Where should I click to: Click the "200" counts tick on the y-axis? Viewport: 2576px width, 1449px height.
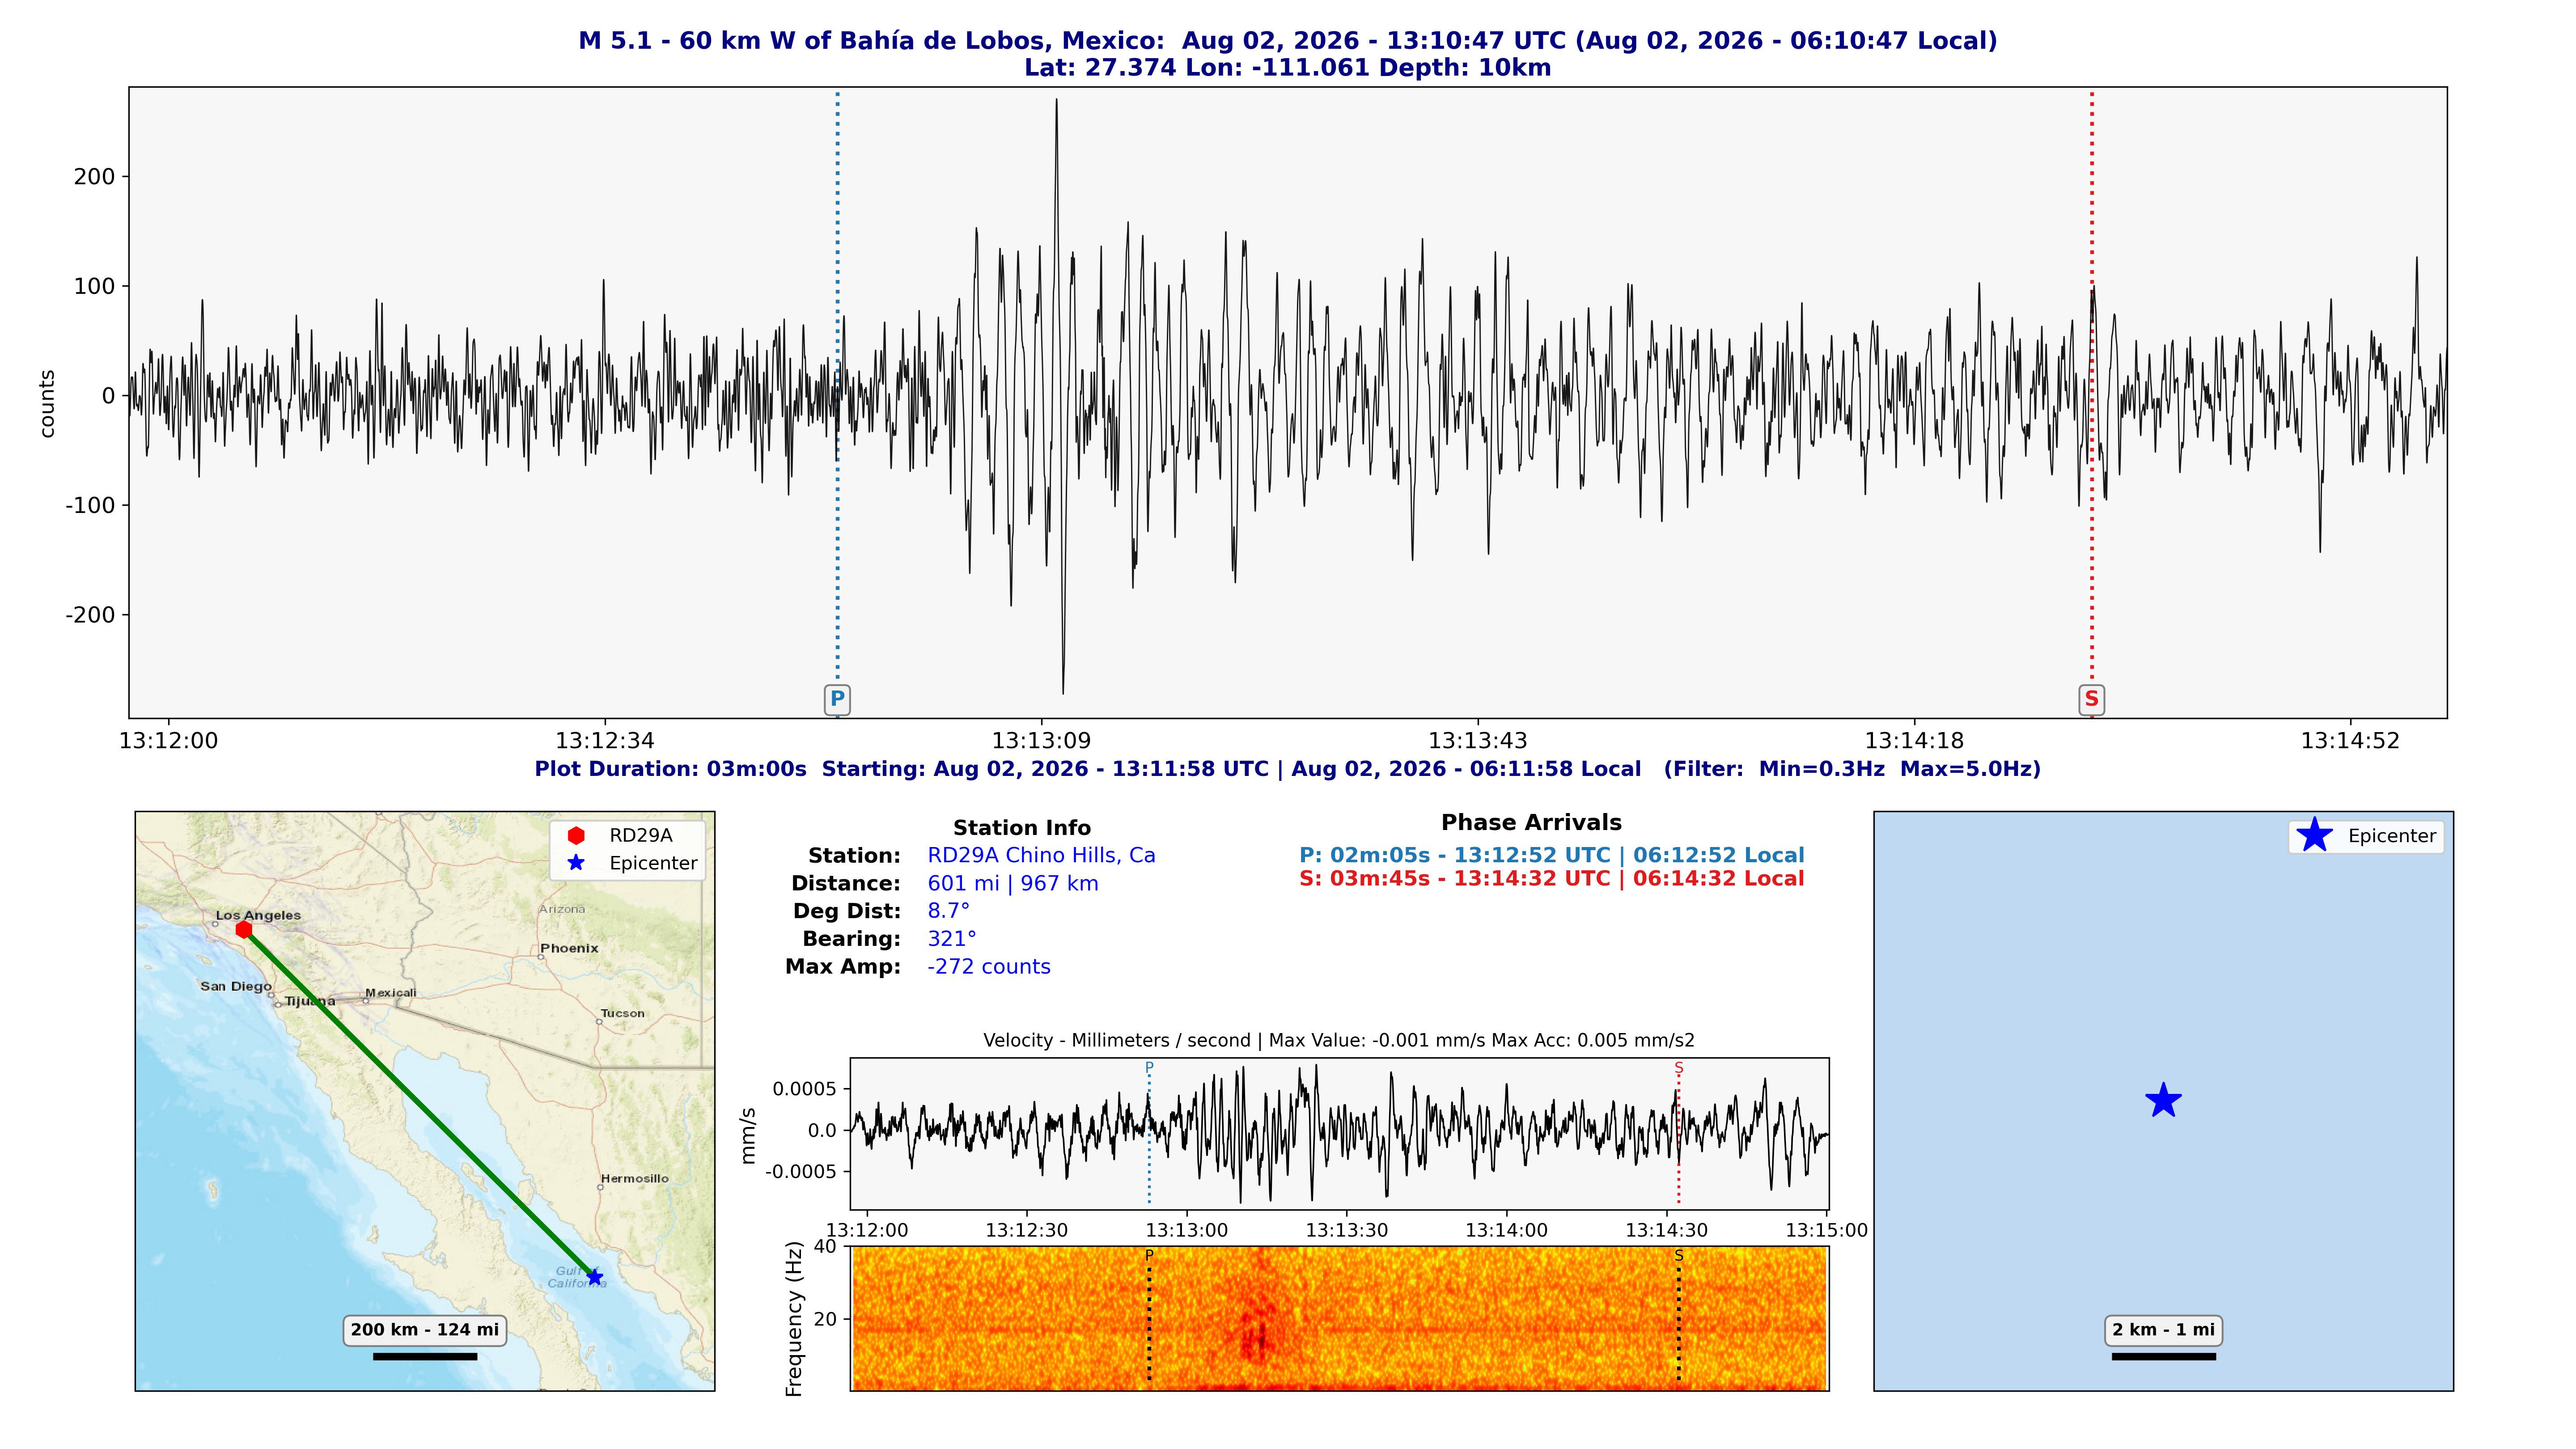(95, 177)
